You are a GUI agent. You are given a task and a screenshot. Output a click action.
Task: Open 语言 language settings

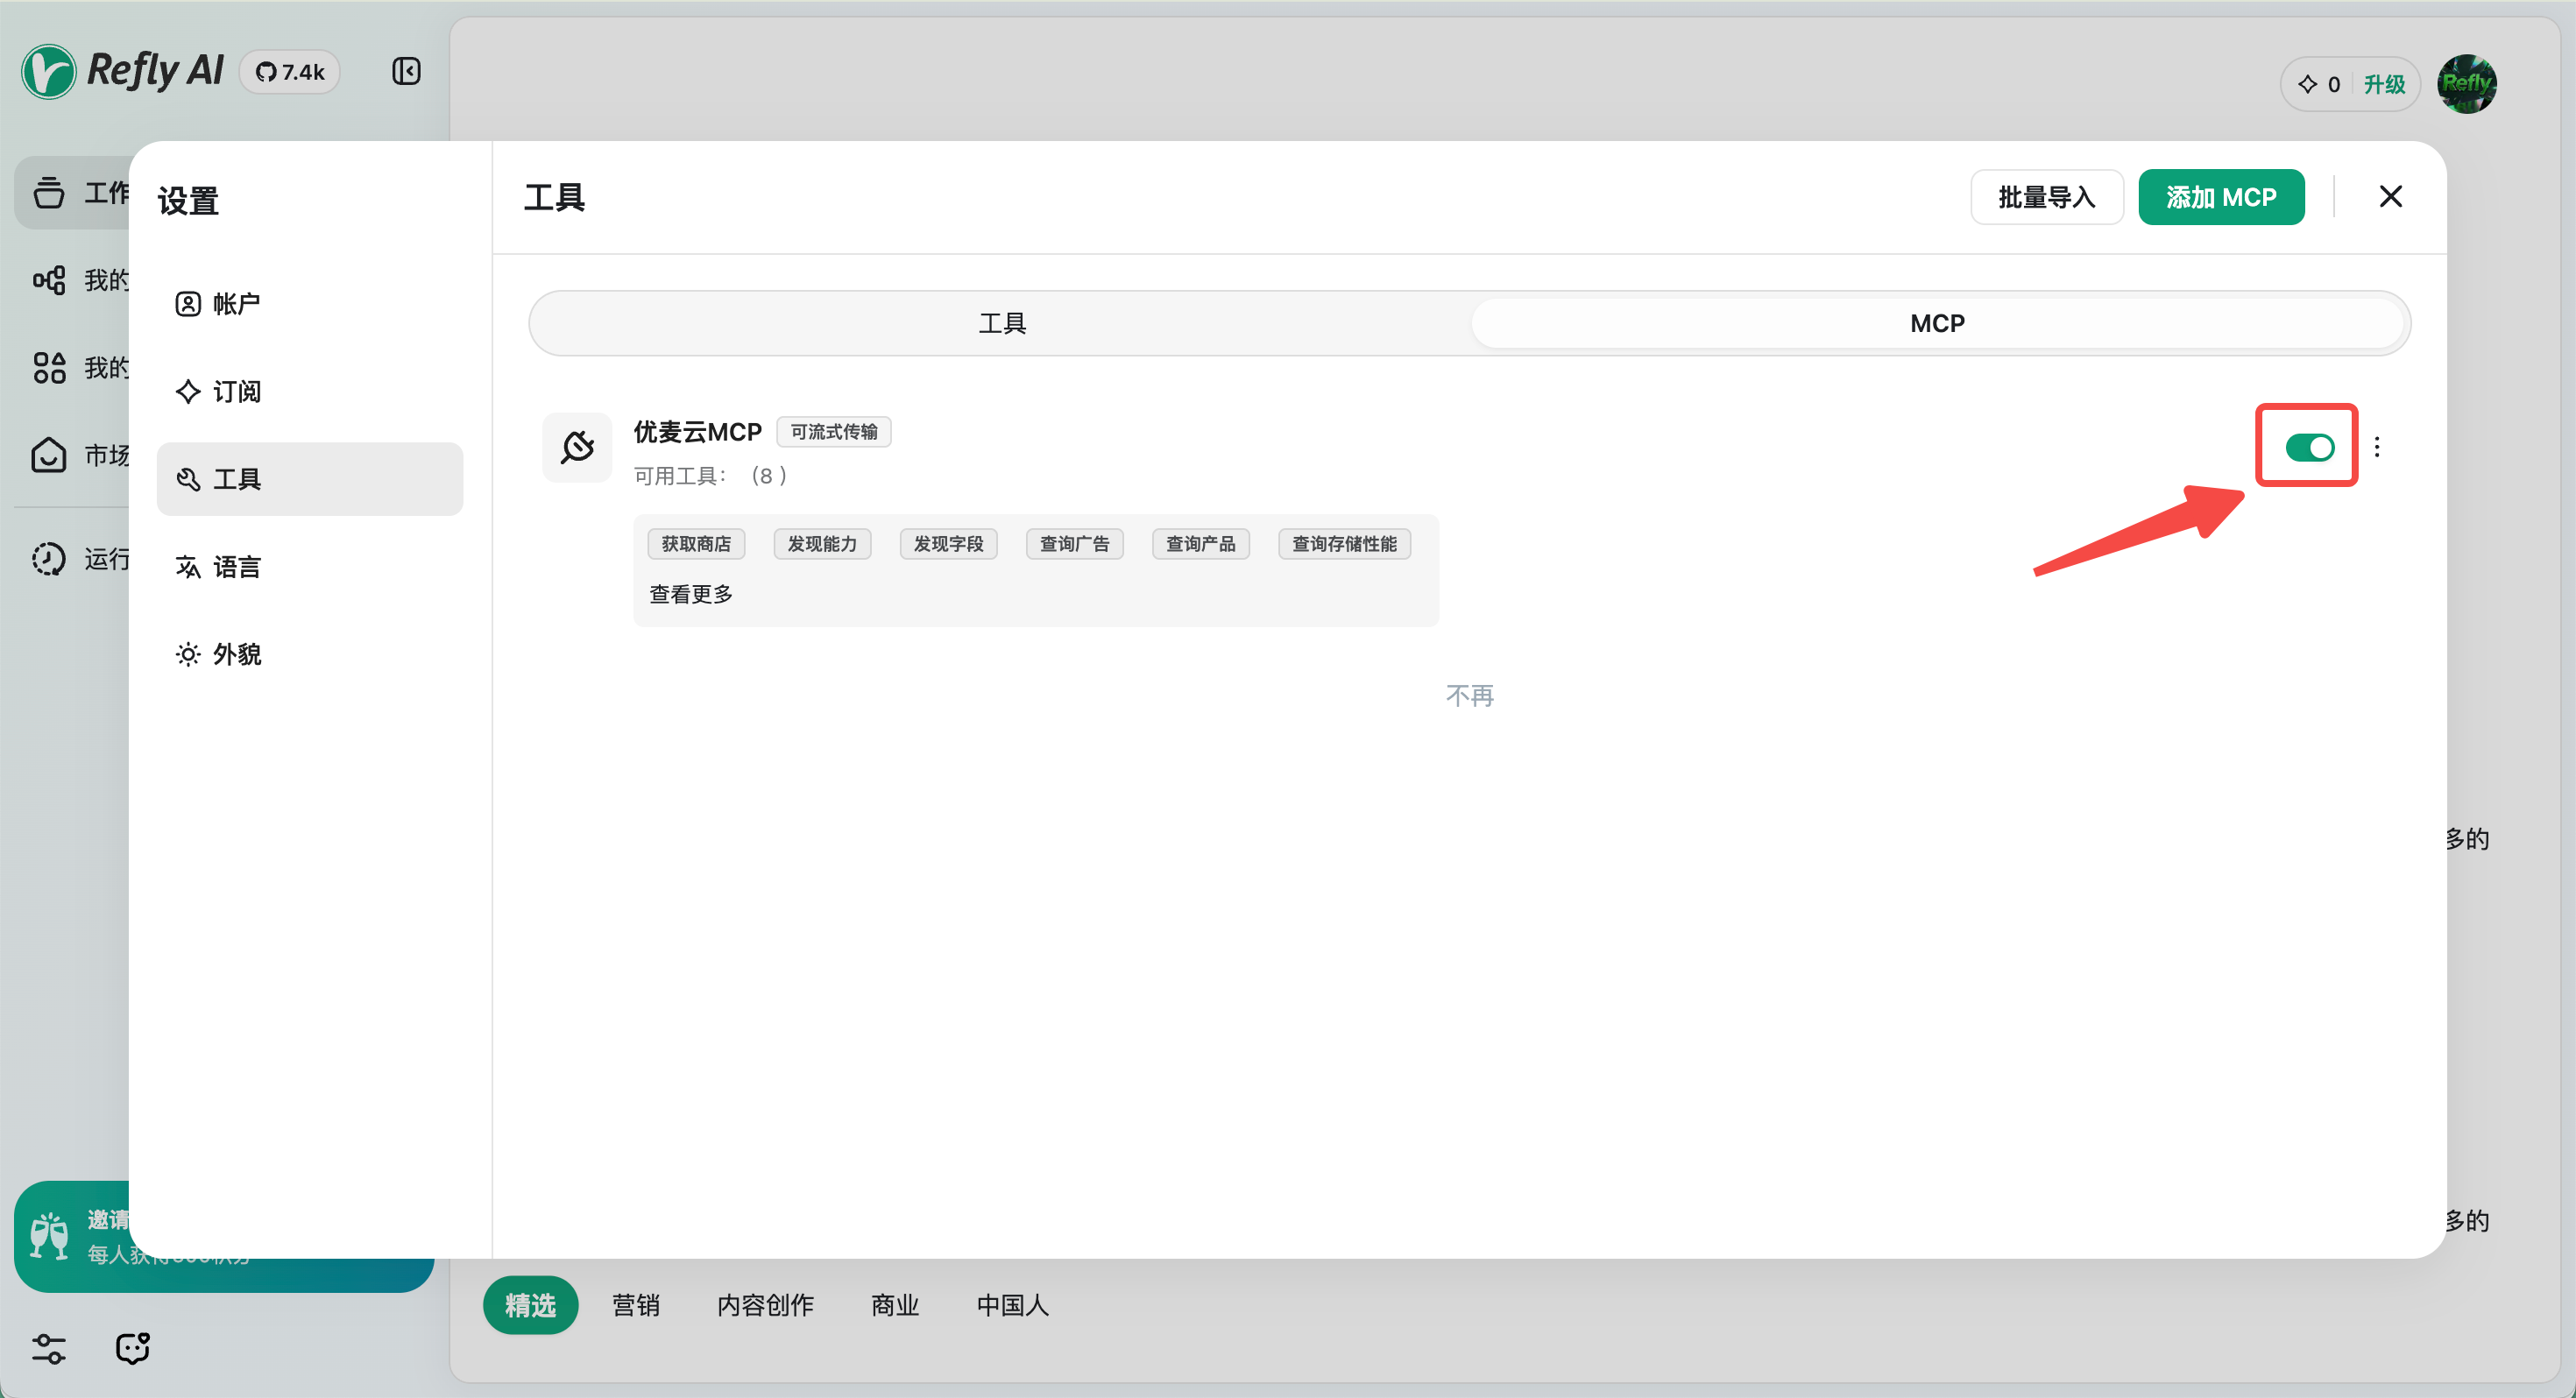click(310, 567)
